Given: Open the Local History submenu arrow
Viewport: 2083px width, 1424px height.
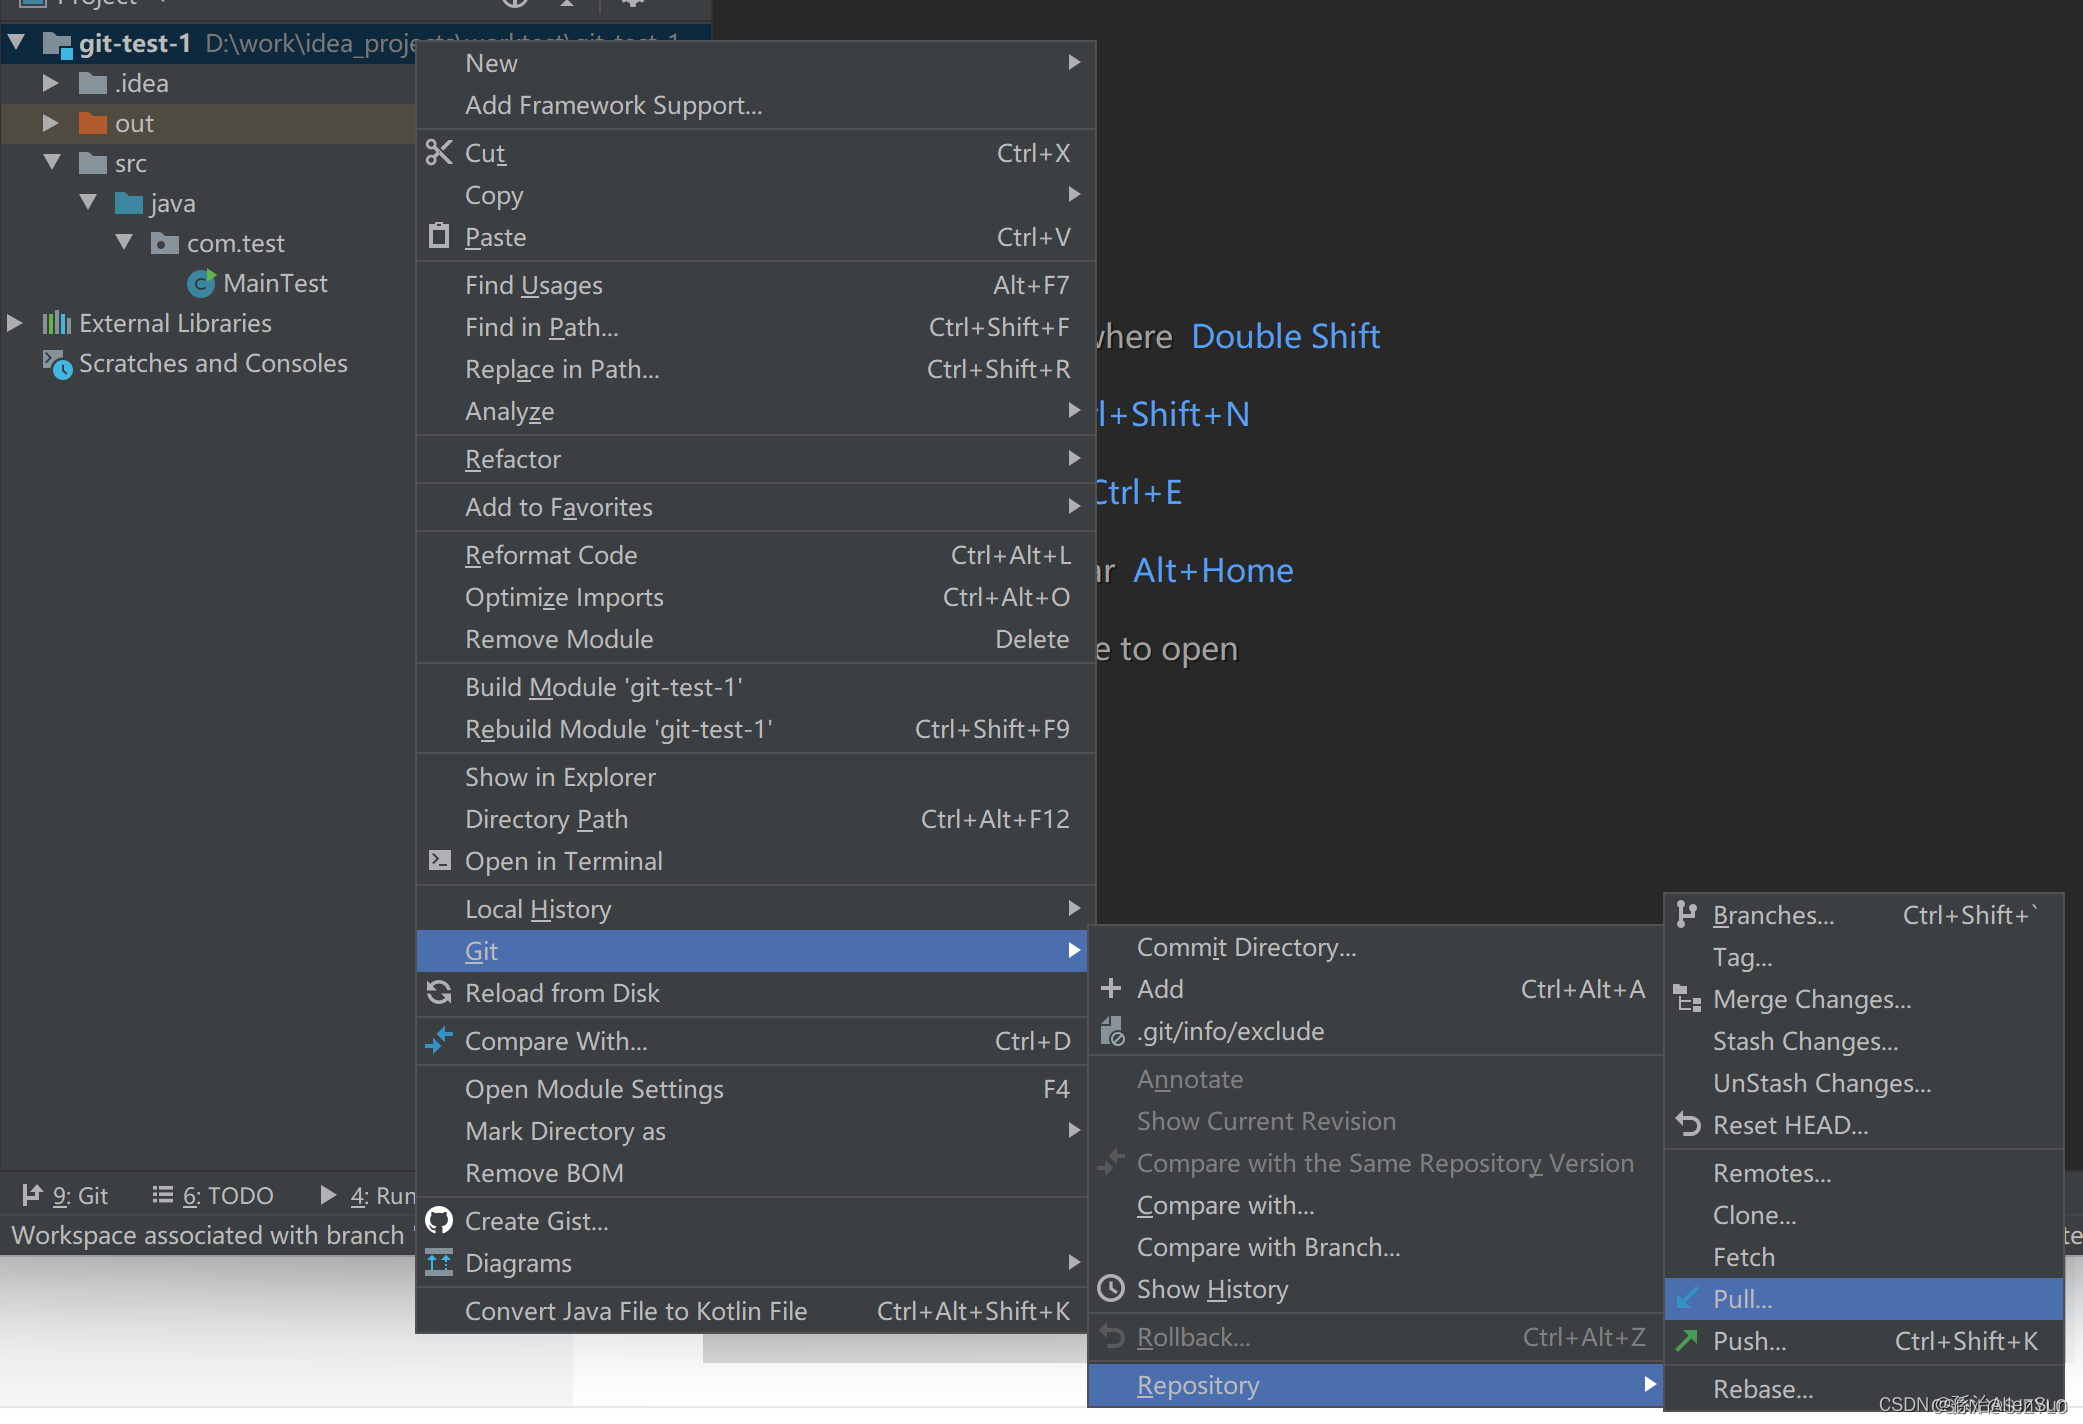Looking at the screenshot, I should point(1074,908).
